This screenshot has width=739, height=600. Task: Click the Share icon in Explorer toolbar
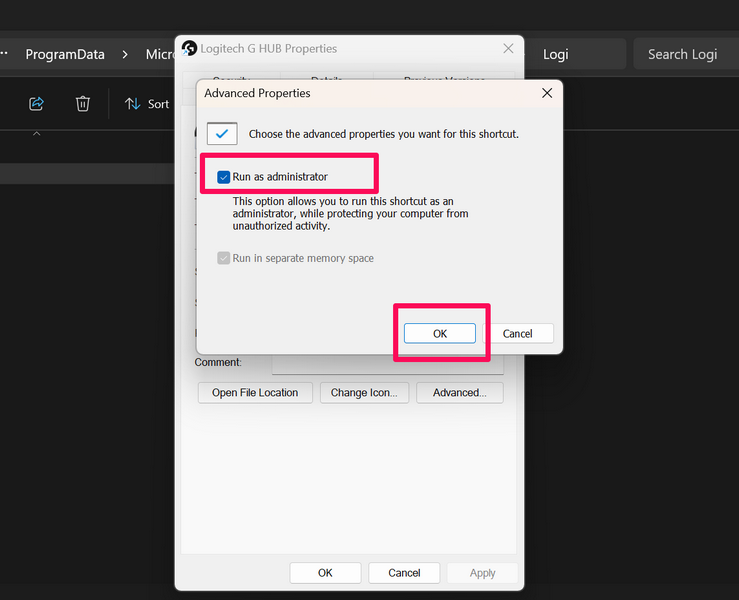tap(37, 104)
